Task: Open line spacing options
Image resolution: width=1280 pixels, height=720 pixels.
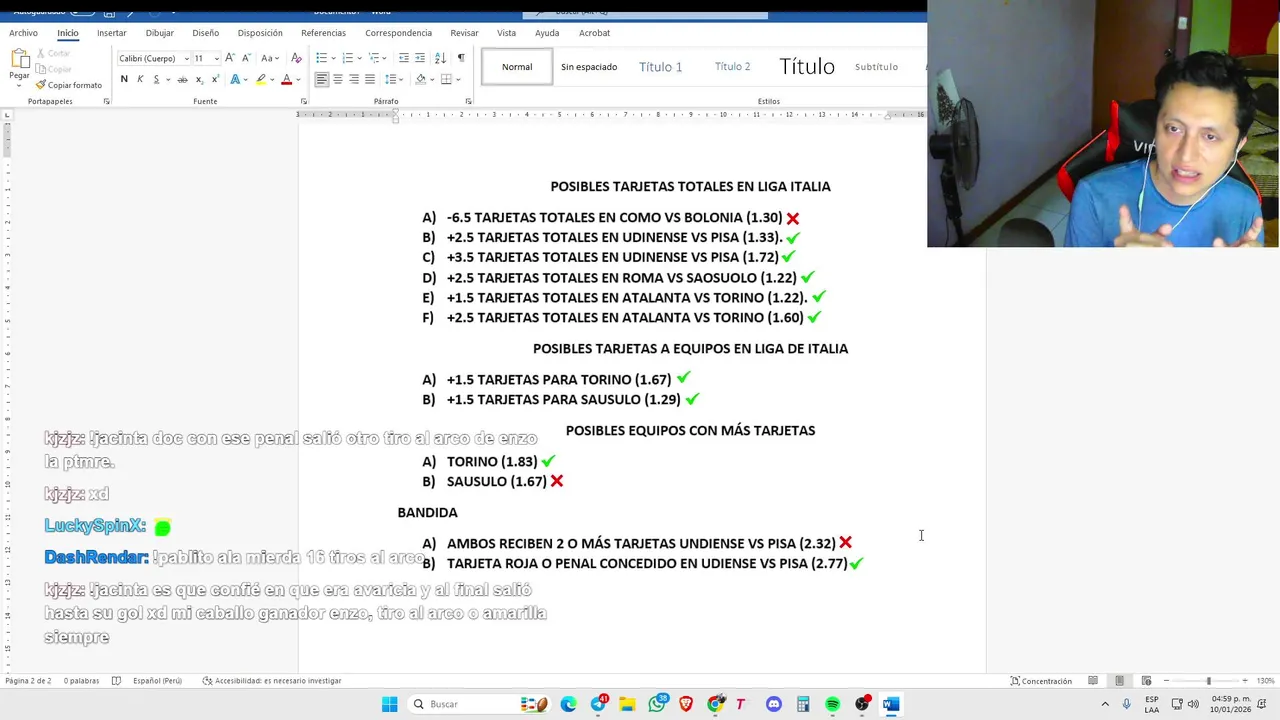Action: pyautogui.click(x=393, y=79)
